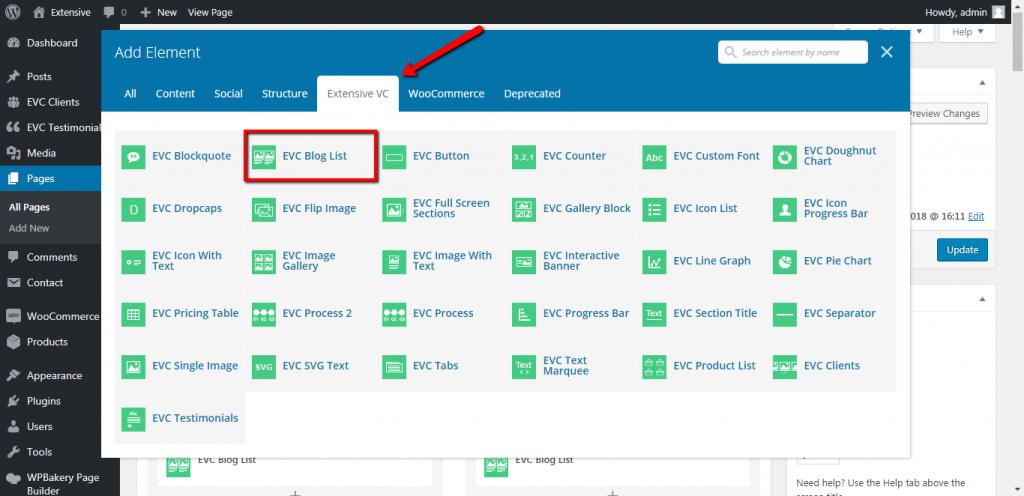
Task: Click the Preview Changes button
Action: (x=948, y=114)
